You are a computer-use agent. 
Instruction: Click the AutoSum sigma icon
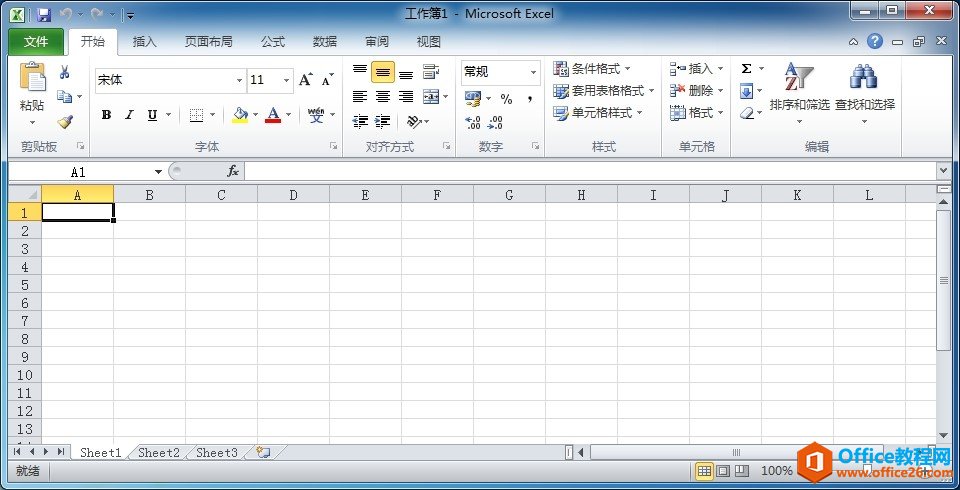tap(746, 69)
